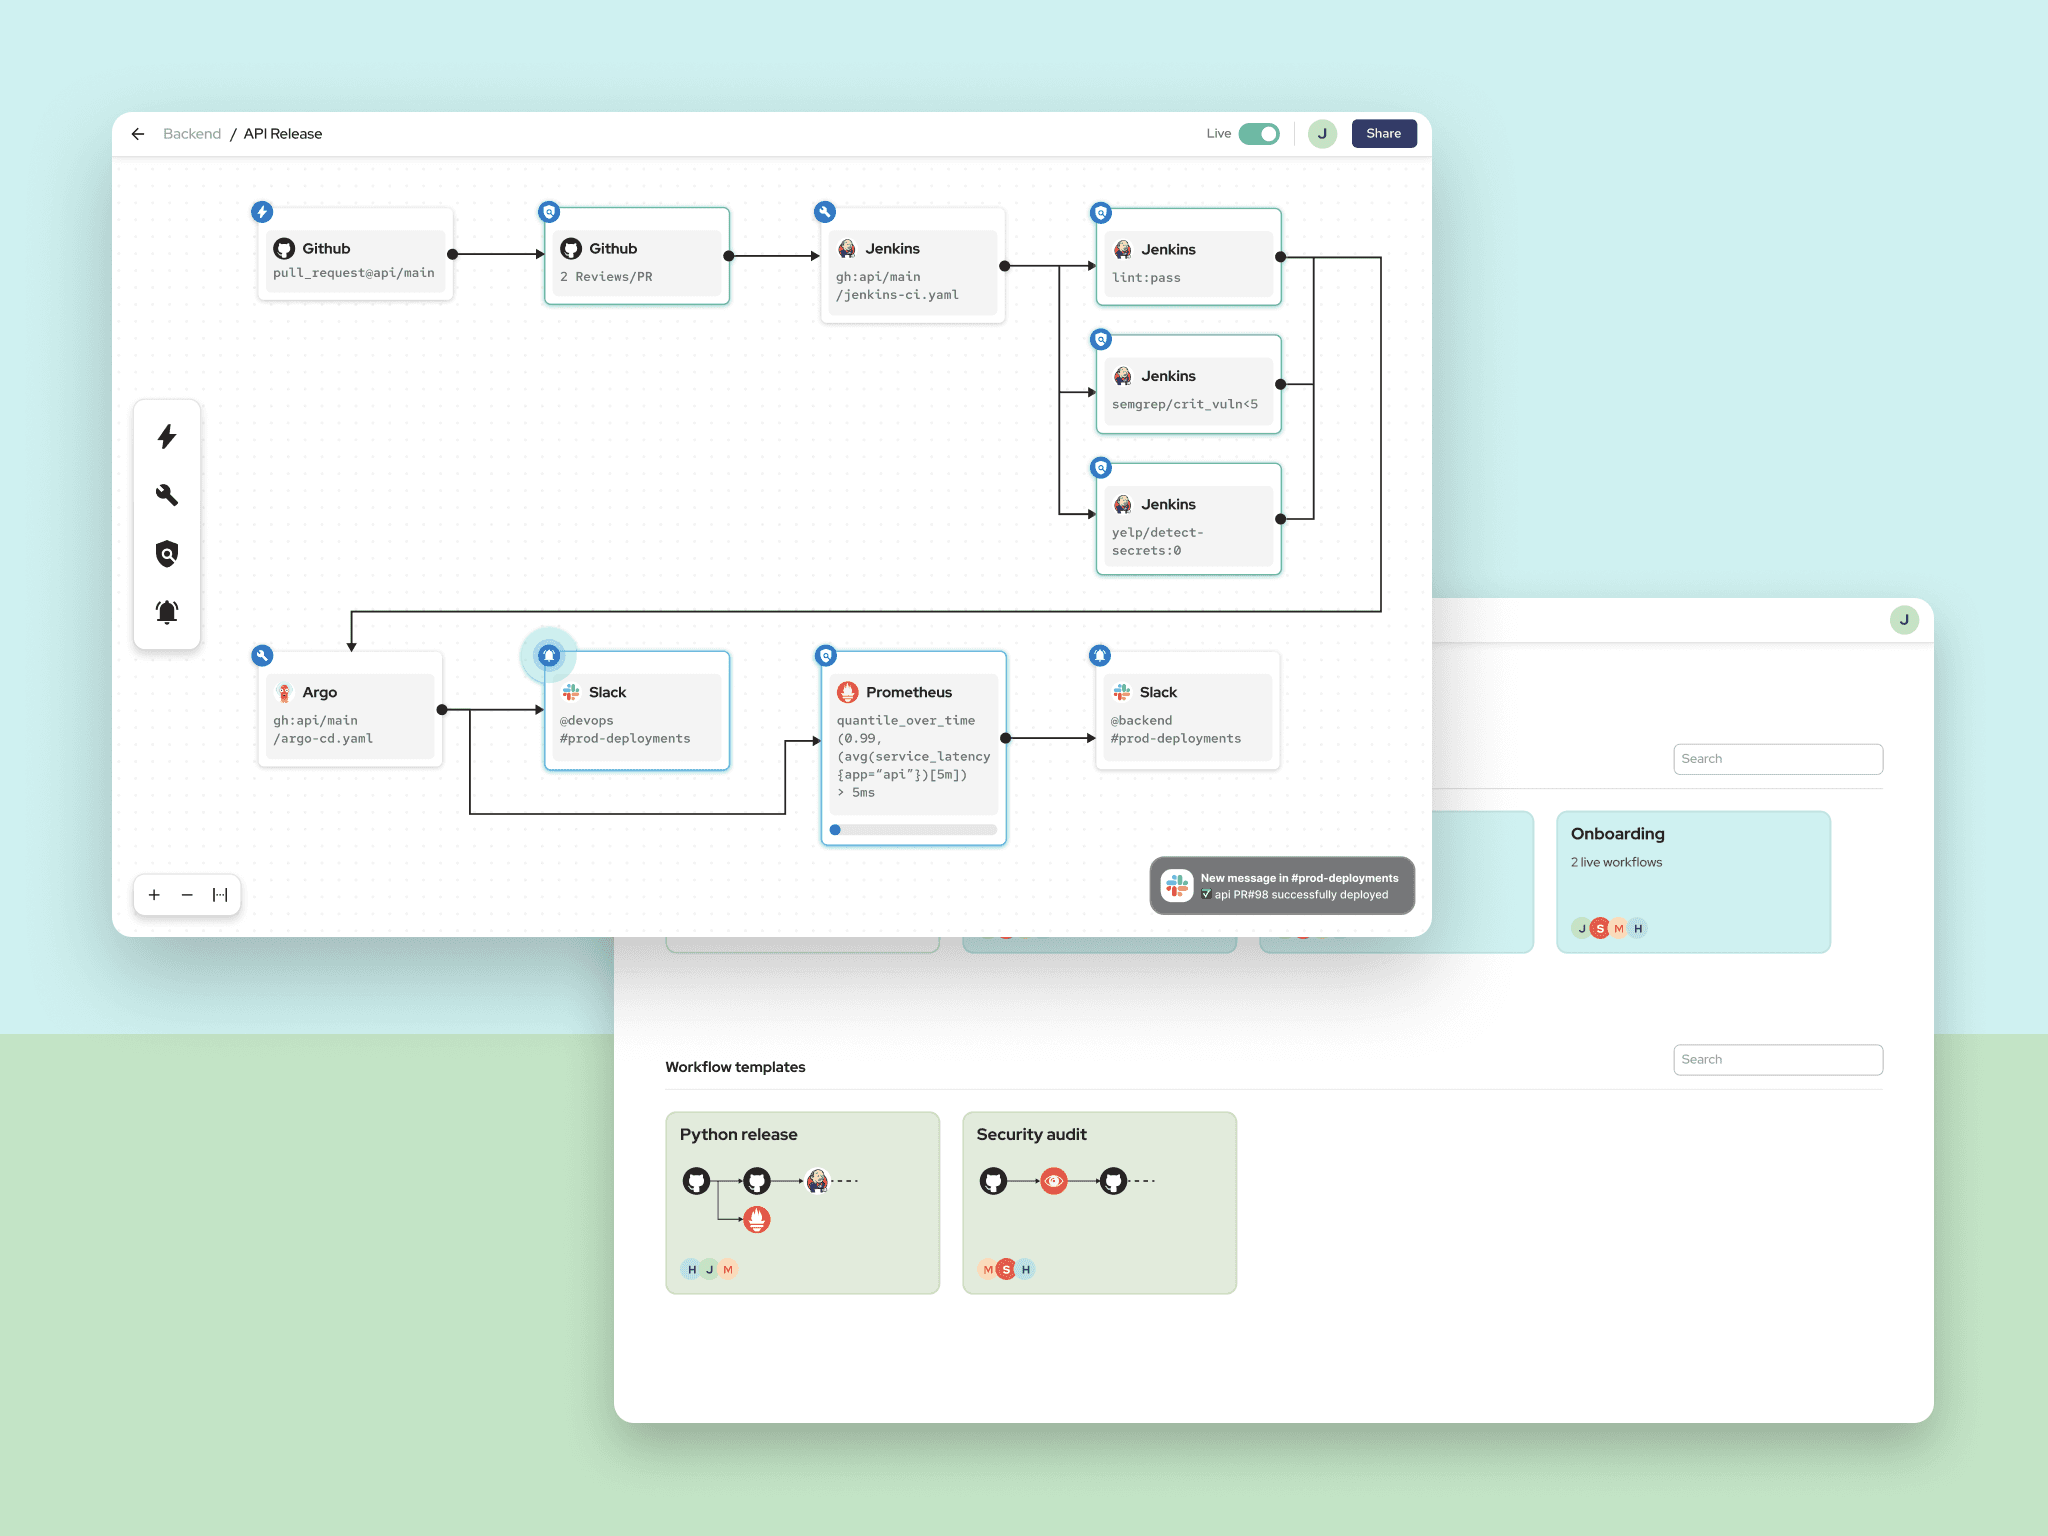Click the S avatar on the Onboarding card
This screenshot has height=1536, width=2048.
1600,929
